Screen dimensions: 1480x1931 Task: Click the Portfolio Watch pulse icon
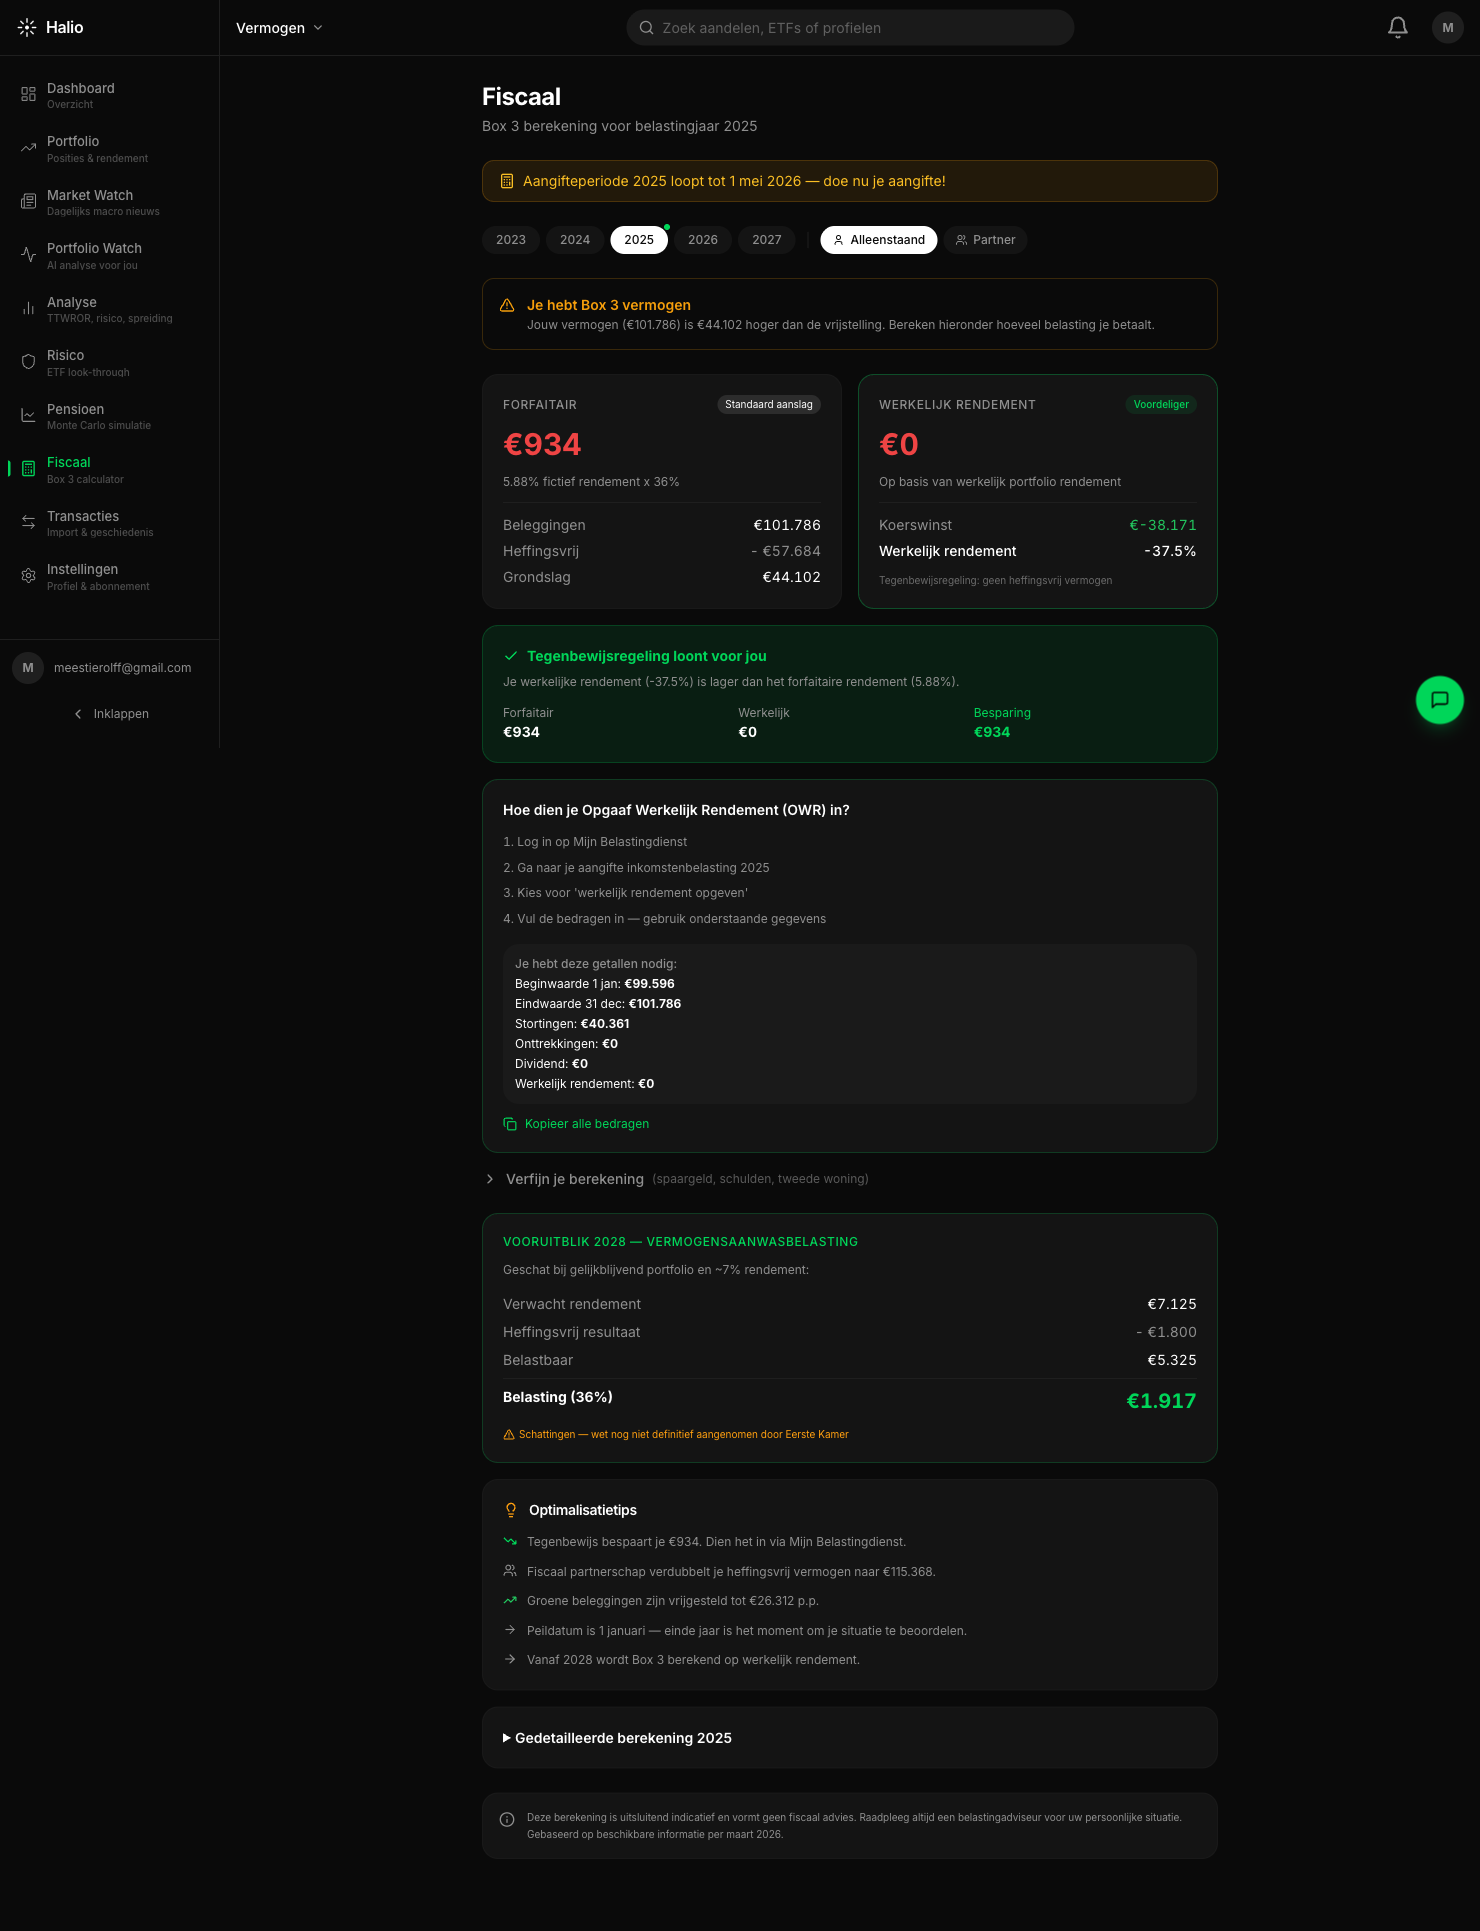point(28,255)
